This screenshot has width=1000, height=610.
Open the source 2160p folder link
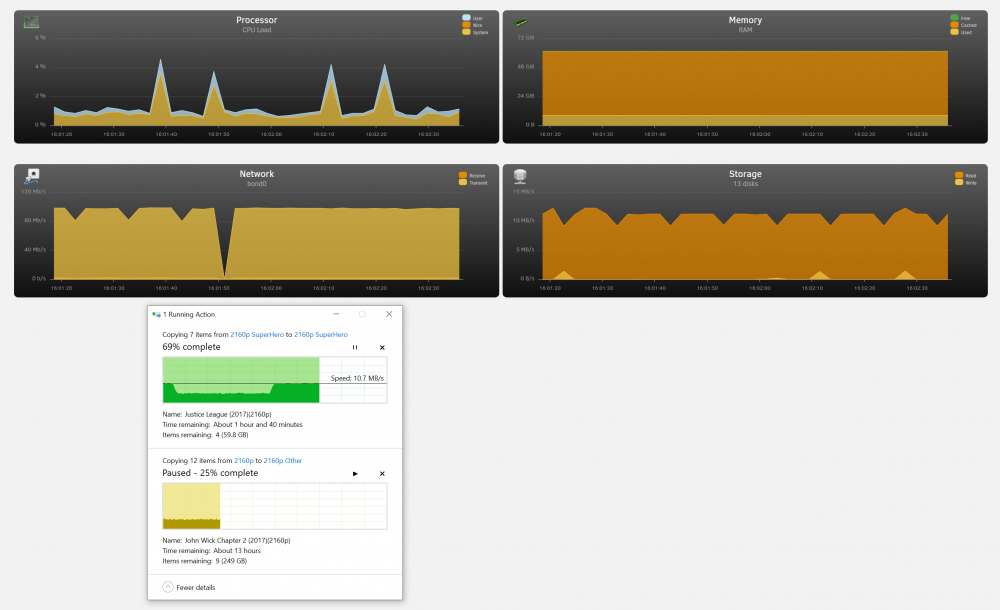(x=244, y=460)
